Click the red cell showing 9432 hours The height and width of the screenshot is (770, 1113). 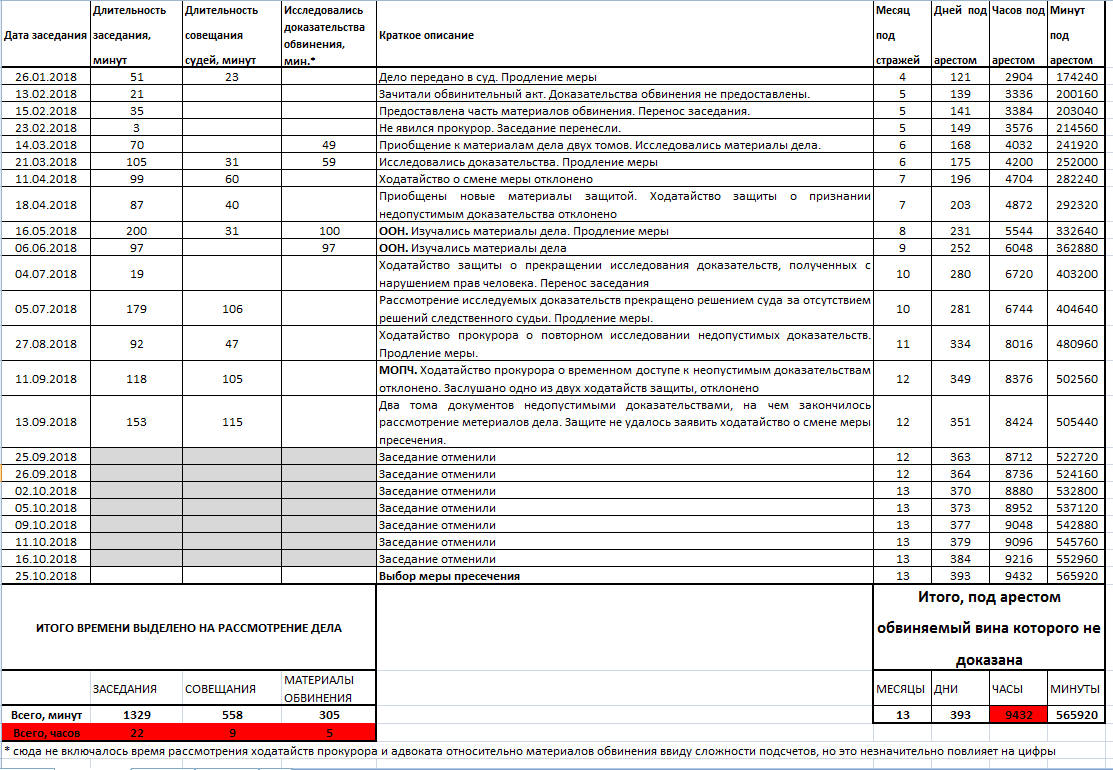click(x=1018, y=715)
